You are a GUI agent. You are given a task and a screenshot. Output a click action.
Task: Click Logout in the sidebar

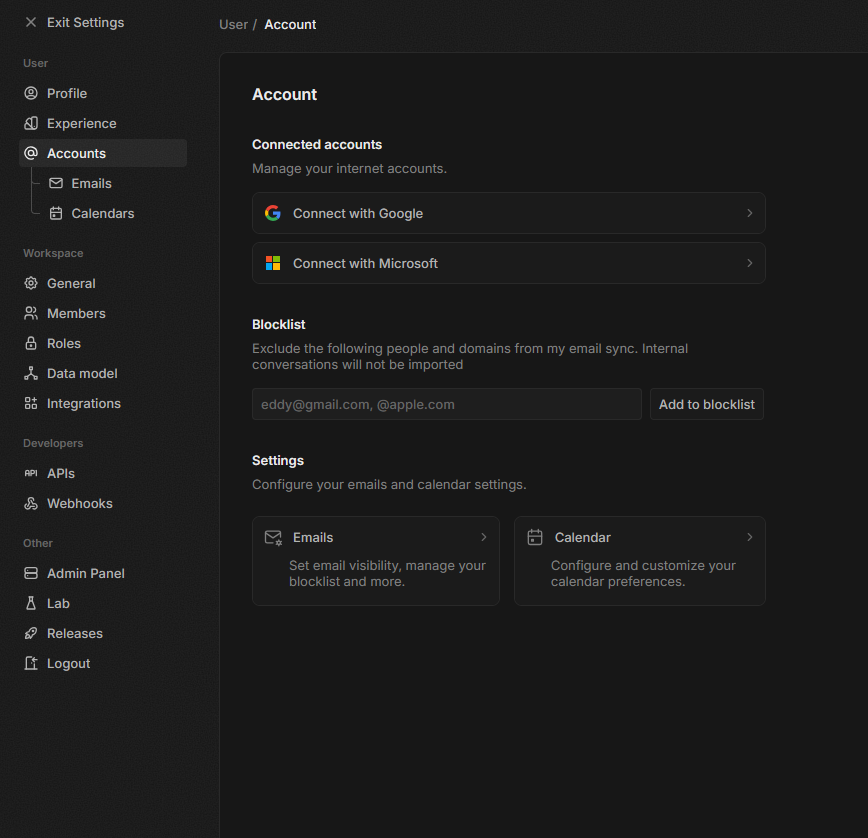[x=103, y=663]
